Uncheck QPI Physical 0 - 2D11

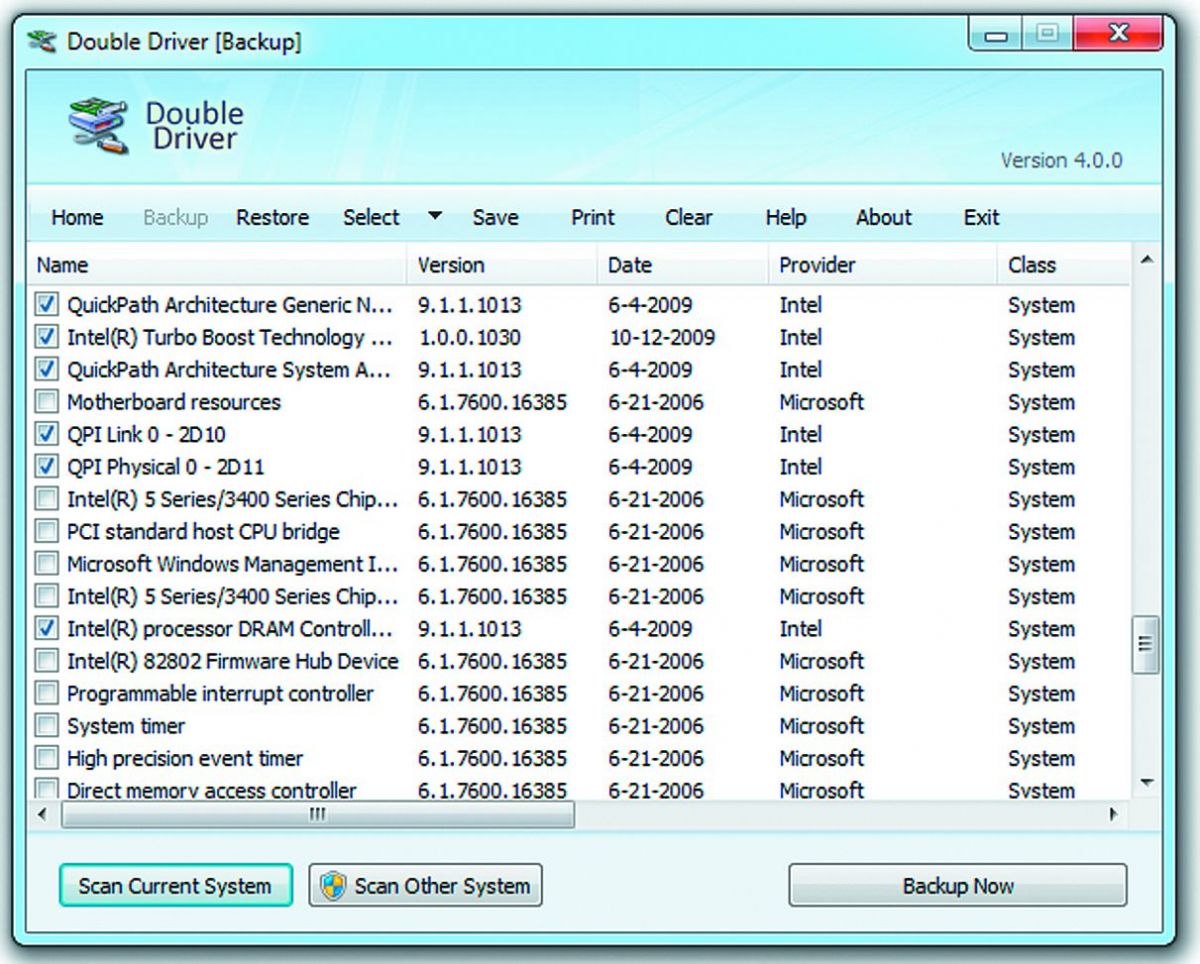pos(46,466)
